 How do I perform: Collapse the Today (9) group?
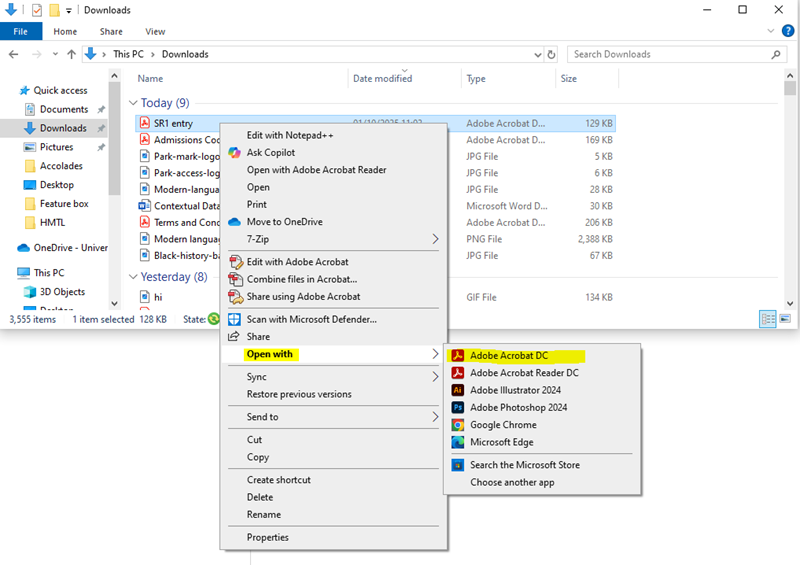133,103
